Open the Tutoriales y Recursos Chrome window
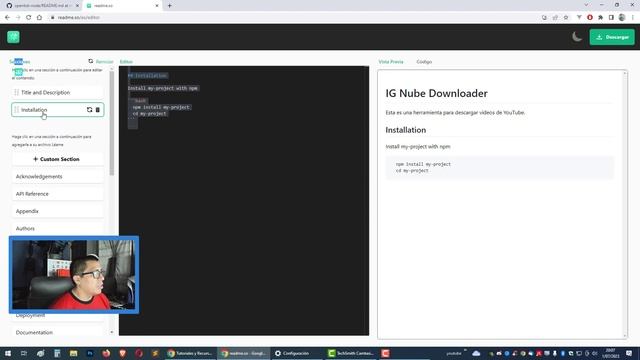640x360 pixels. coord(190,353)
